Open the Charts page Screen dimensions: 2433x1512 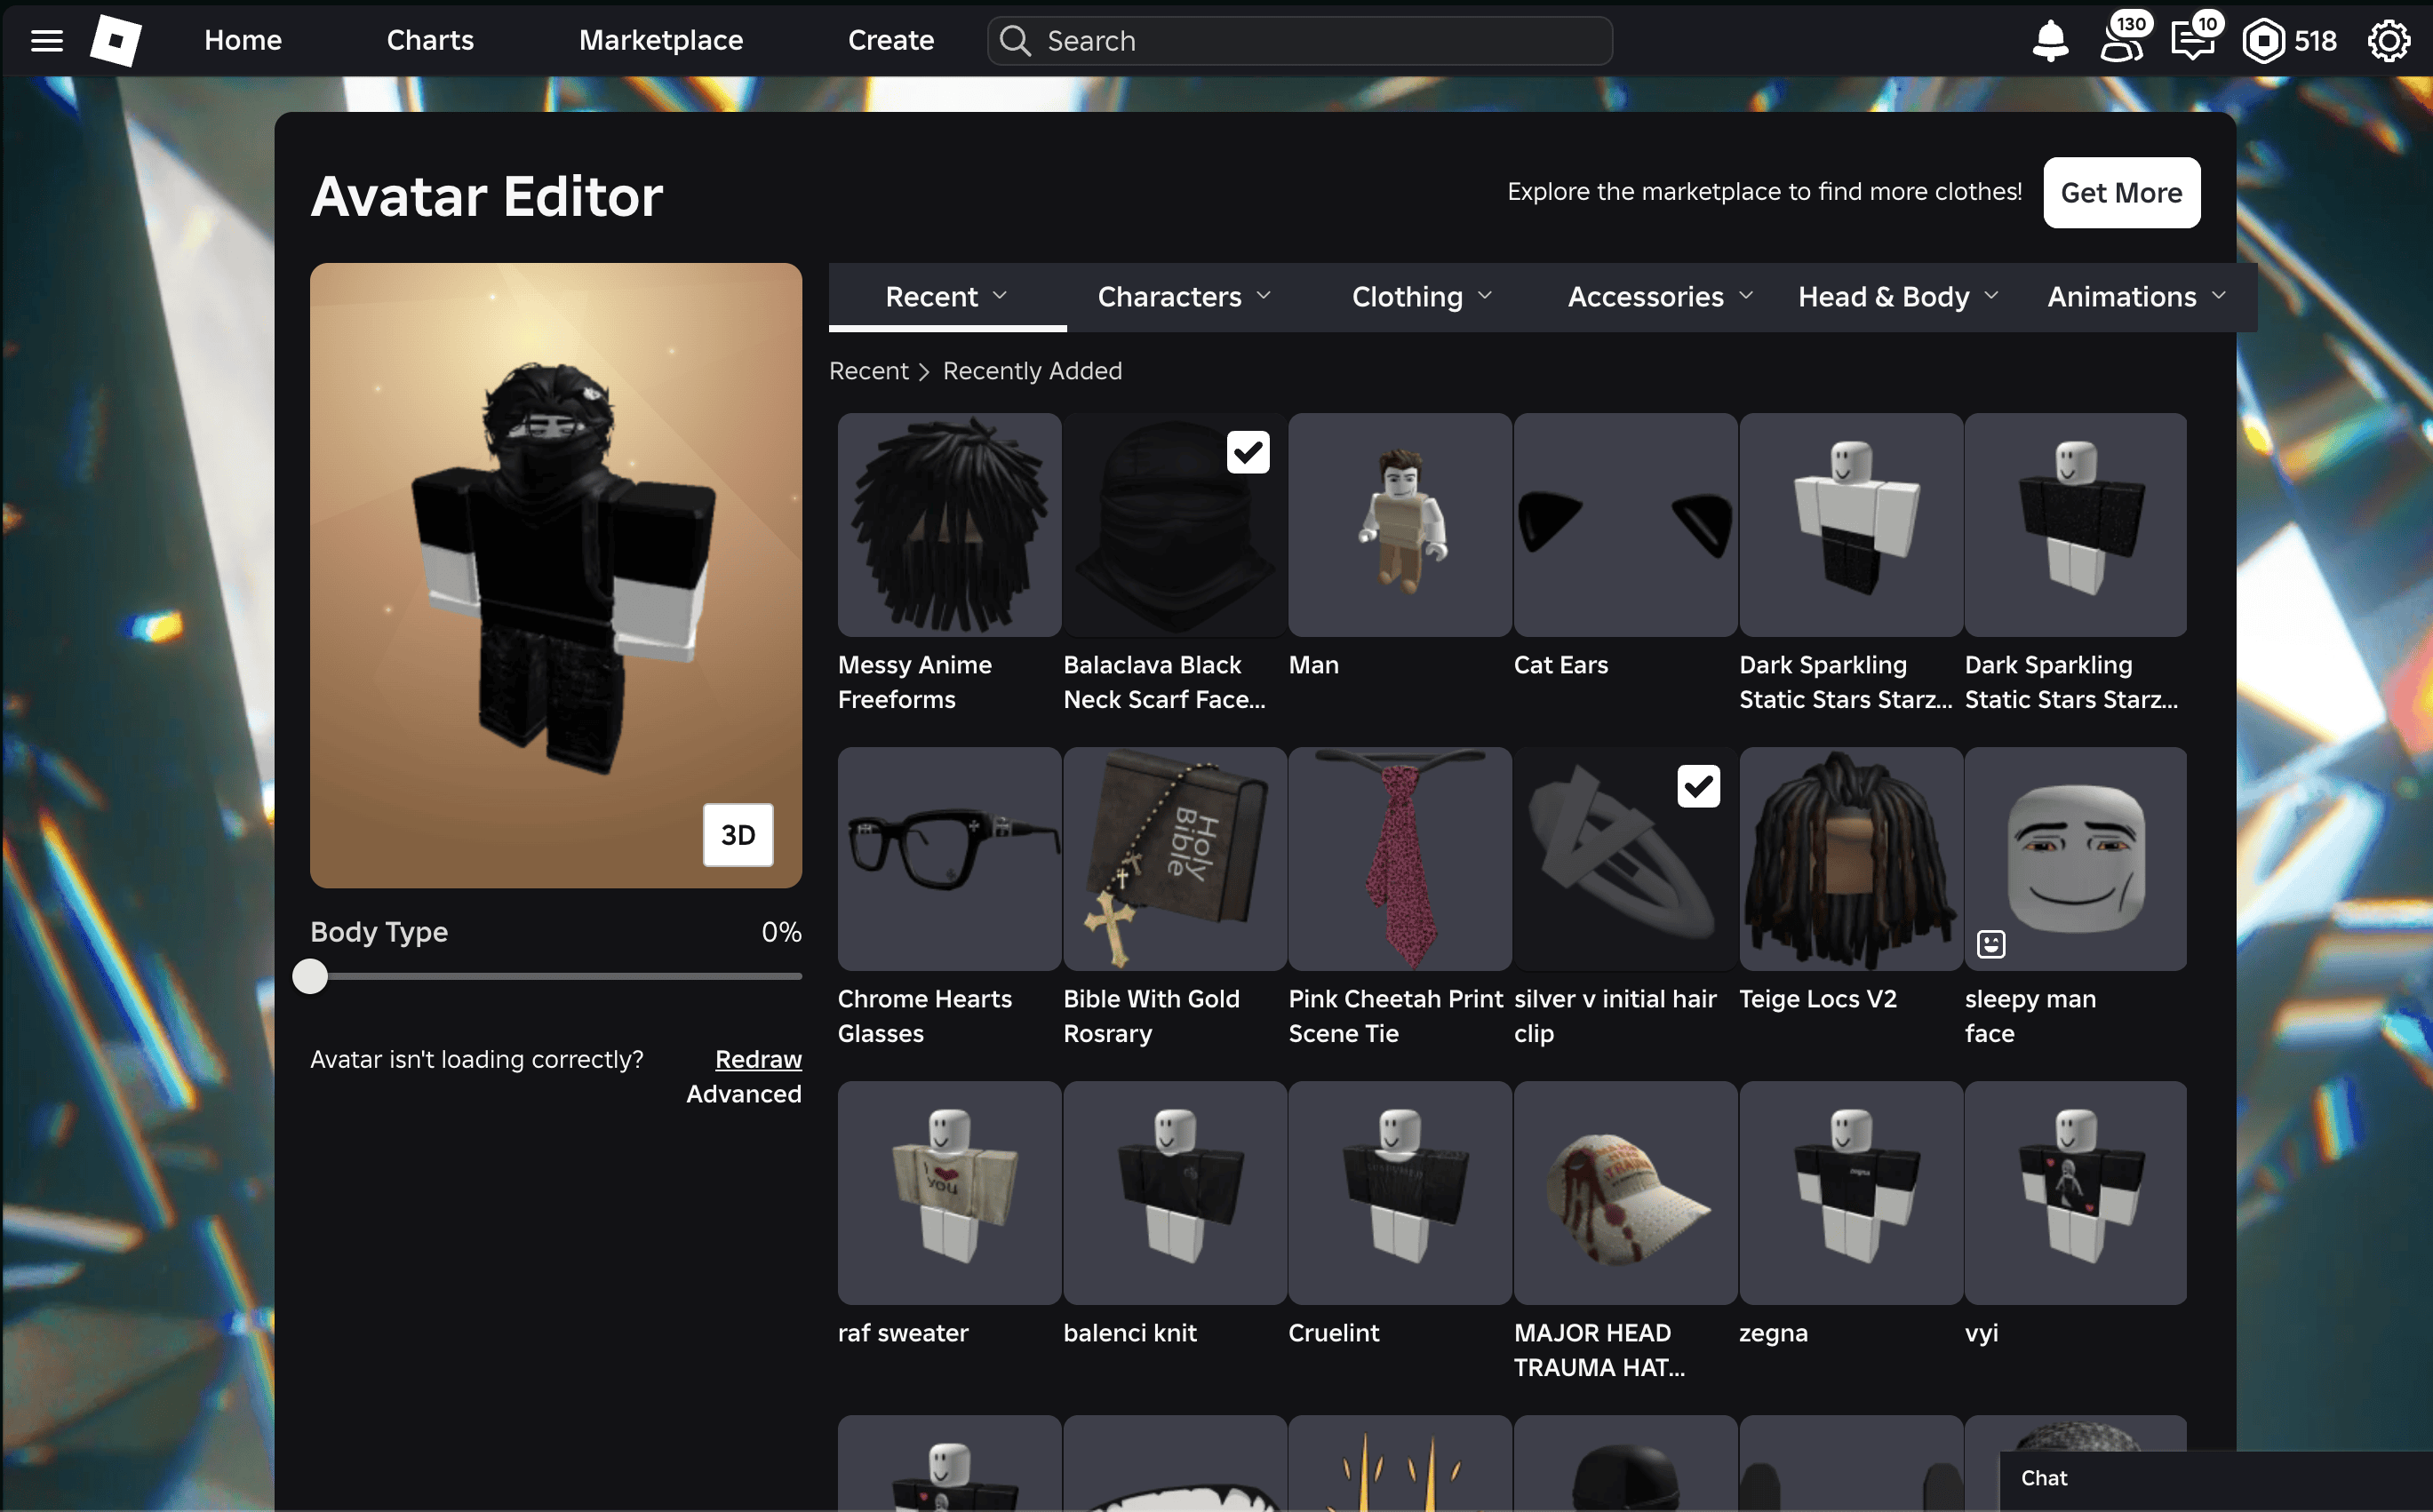tap(430, 40)
